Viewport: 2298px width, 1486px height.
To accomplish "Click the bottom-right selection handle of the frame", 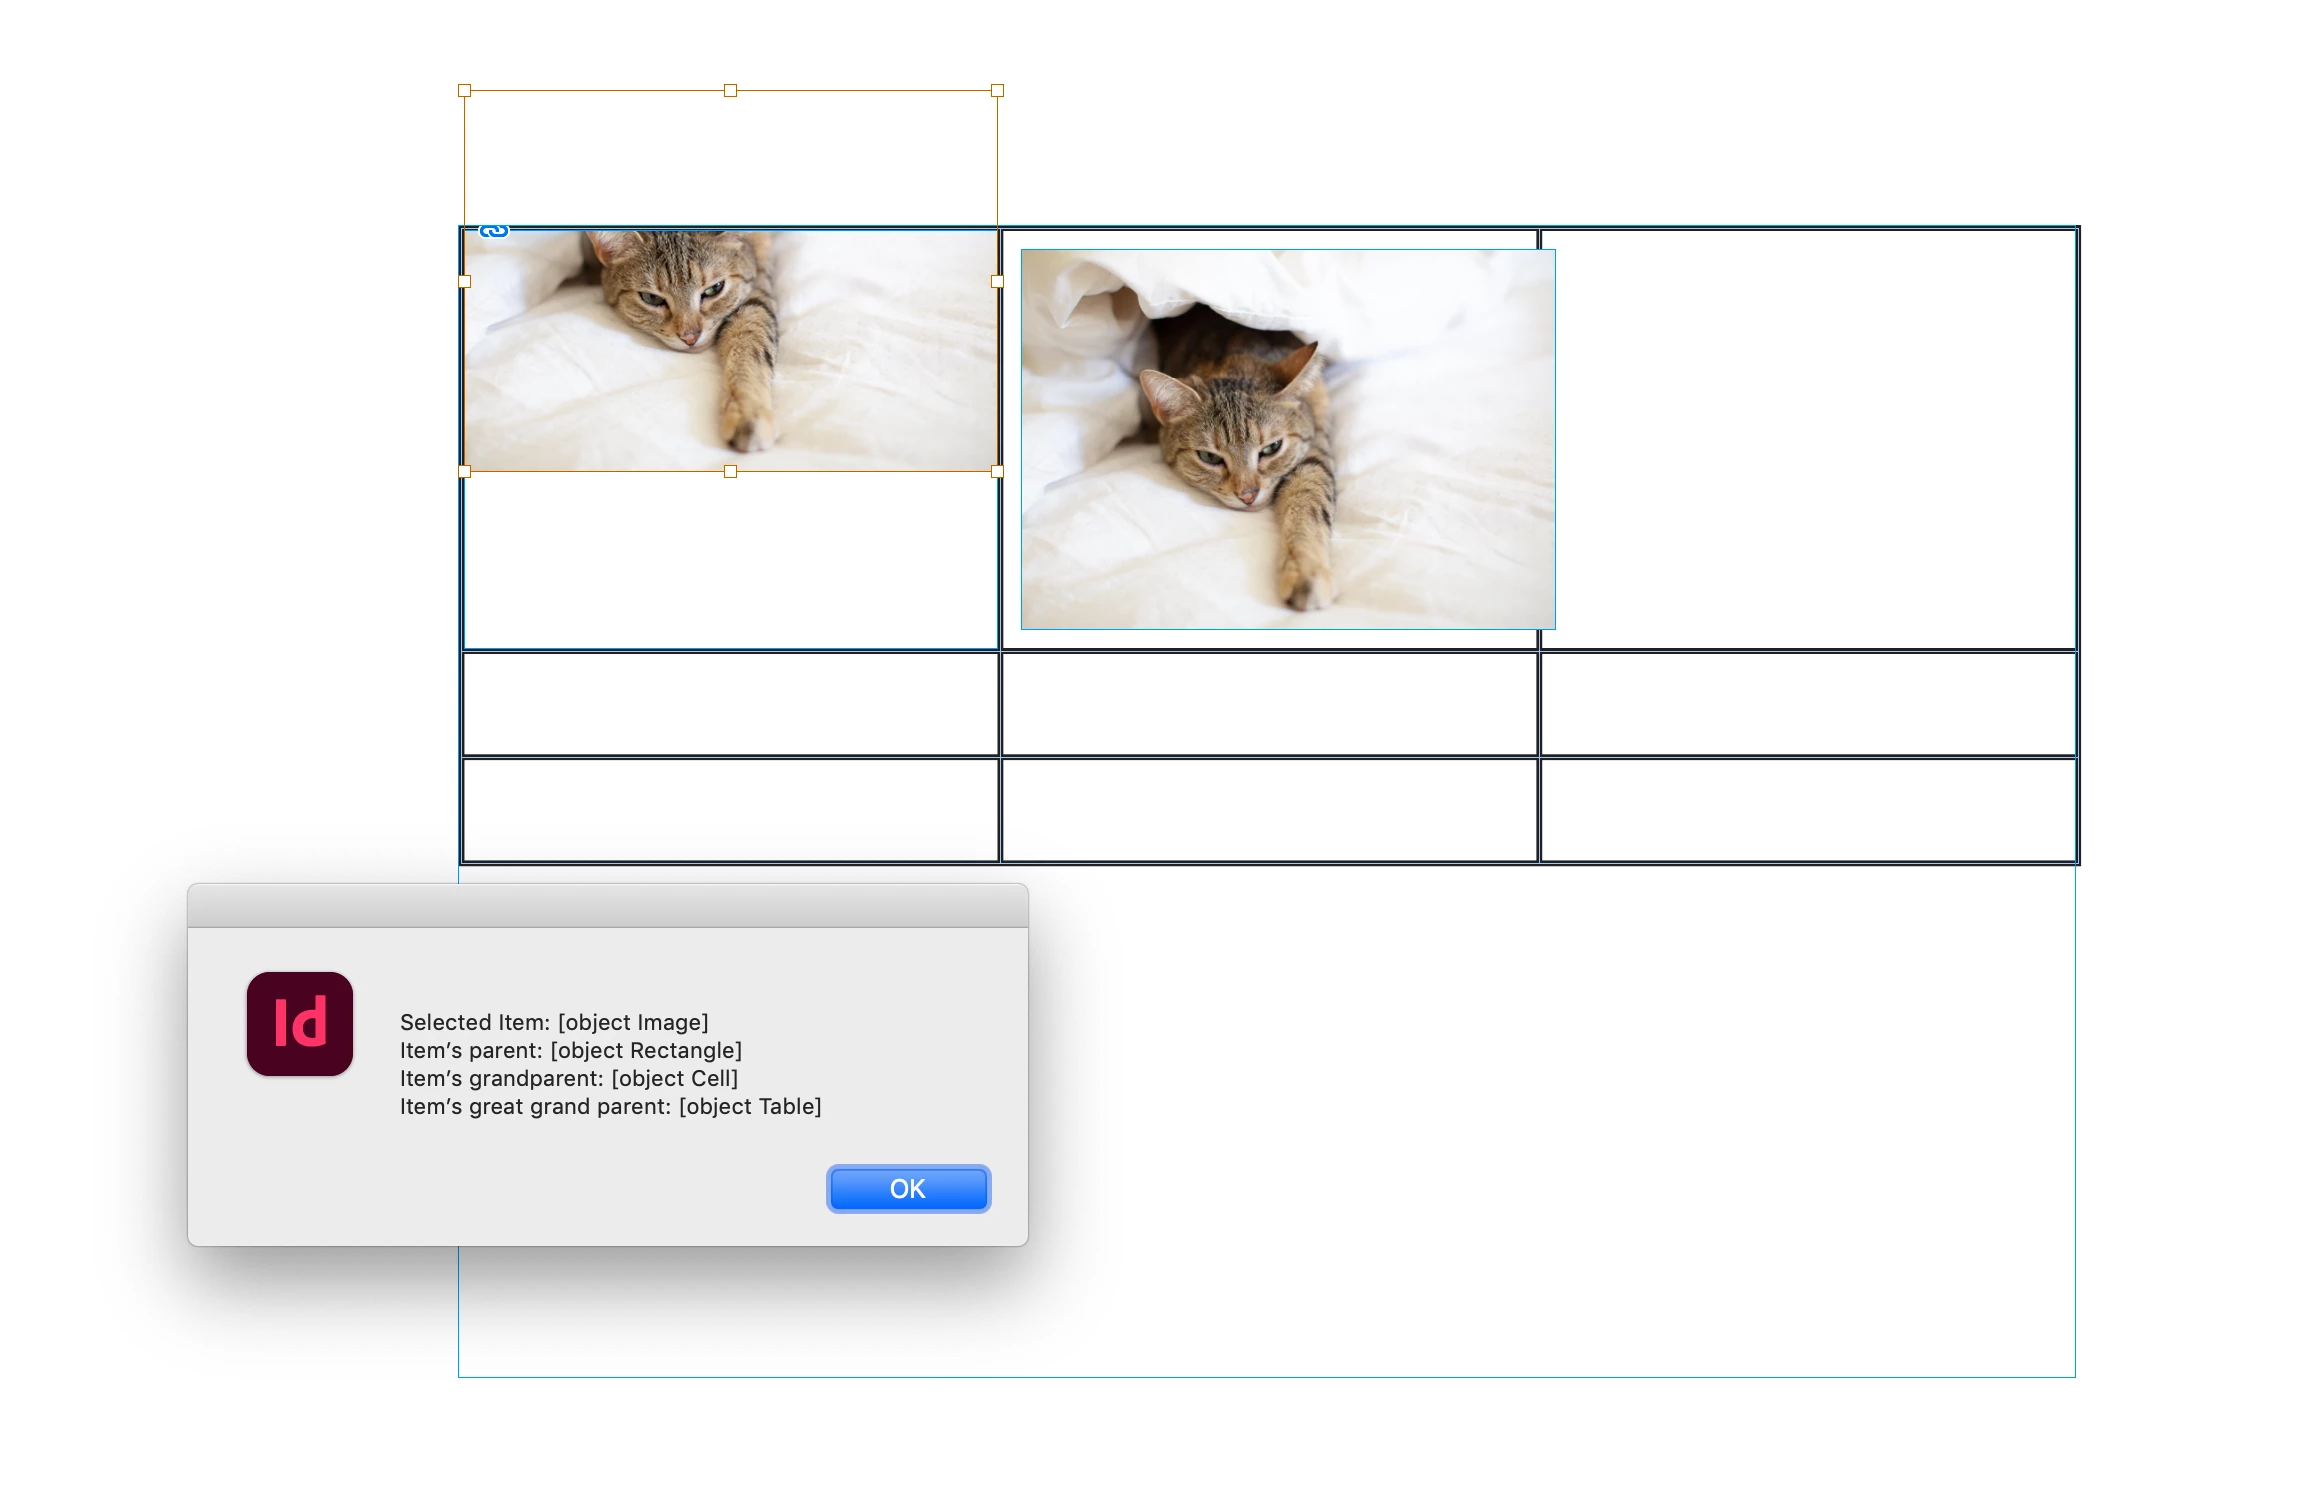I will click(x=997, y=471).
